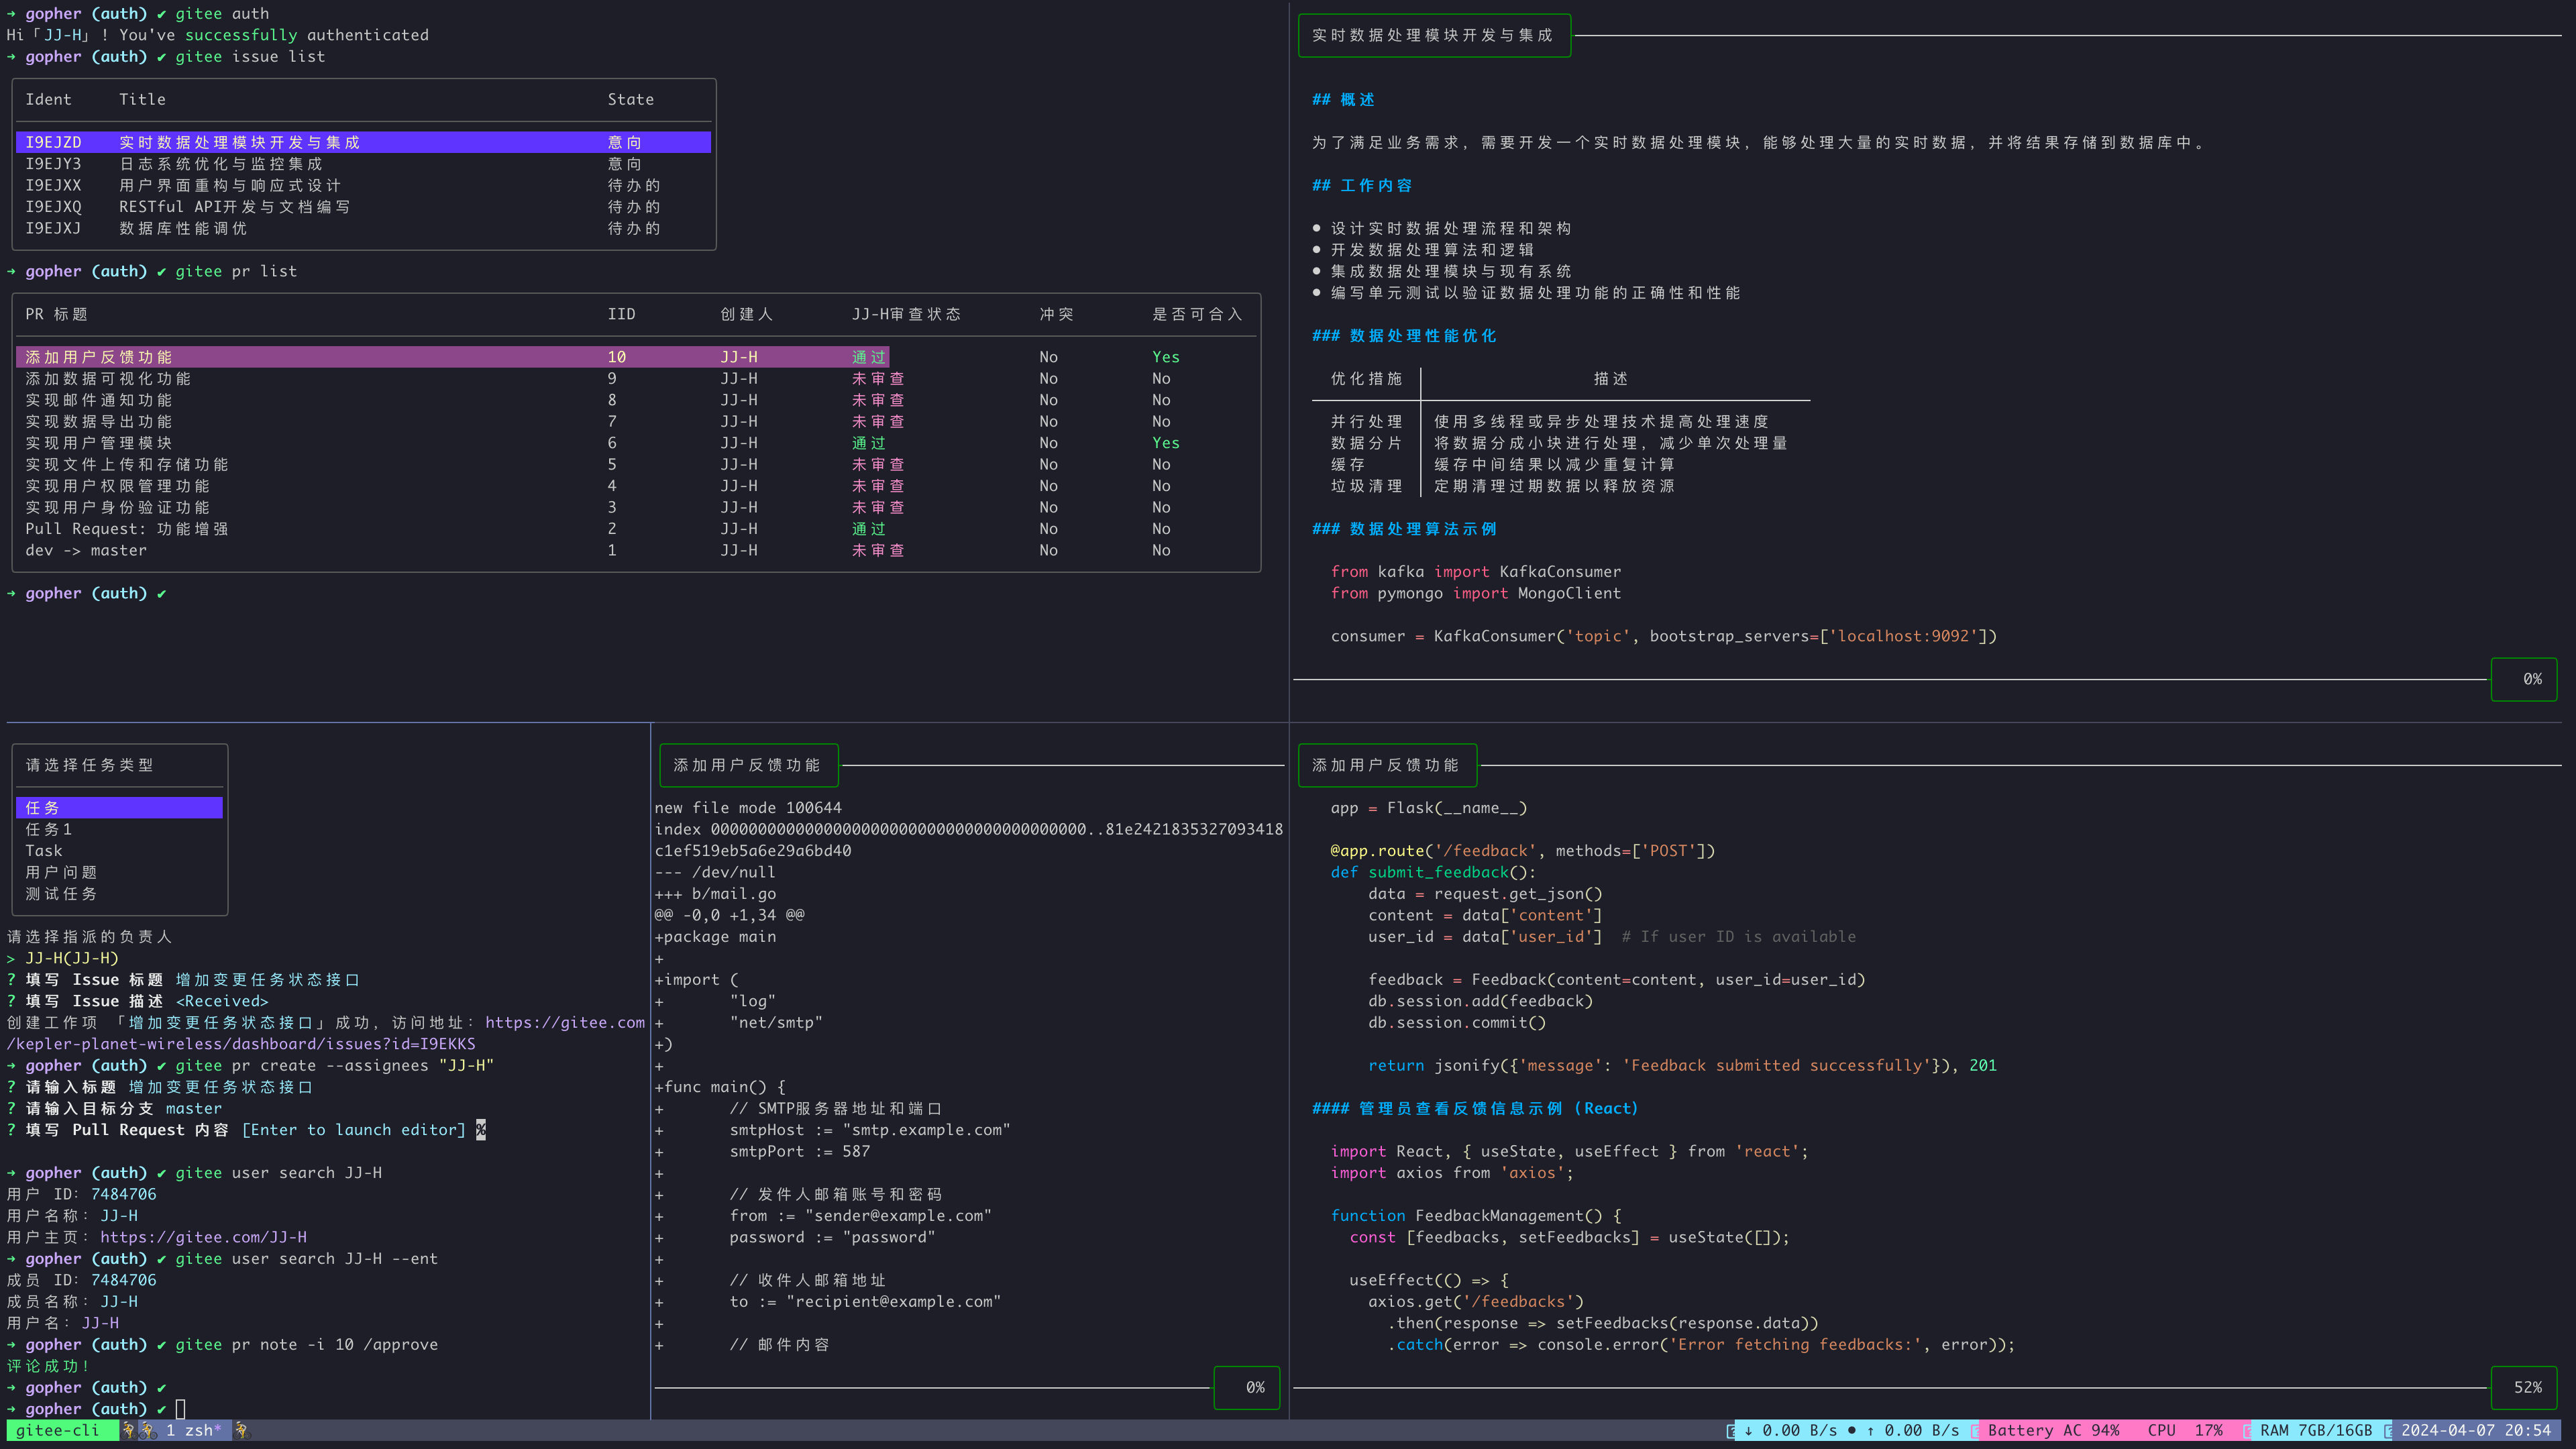Select issue I9EJXQ RESTful API开发与文档编写
The height and width of the screenshot is (1449, 2576).
tap(363, 207)
